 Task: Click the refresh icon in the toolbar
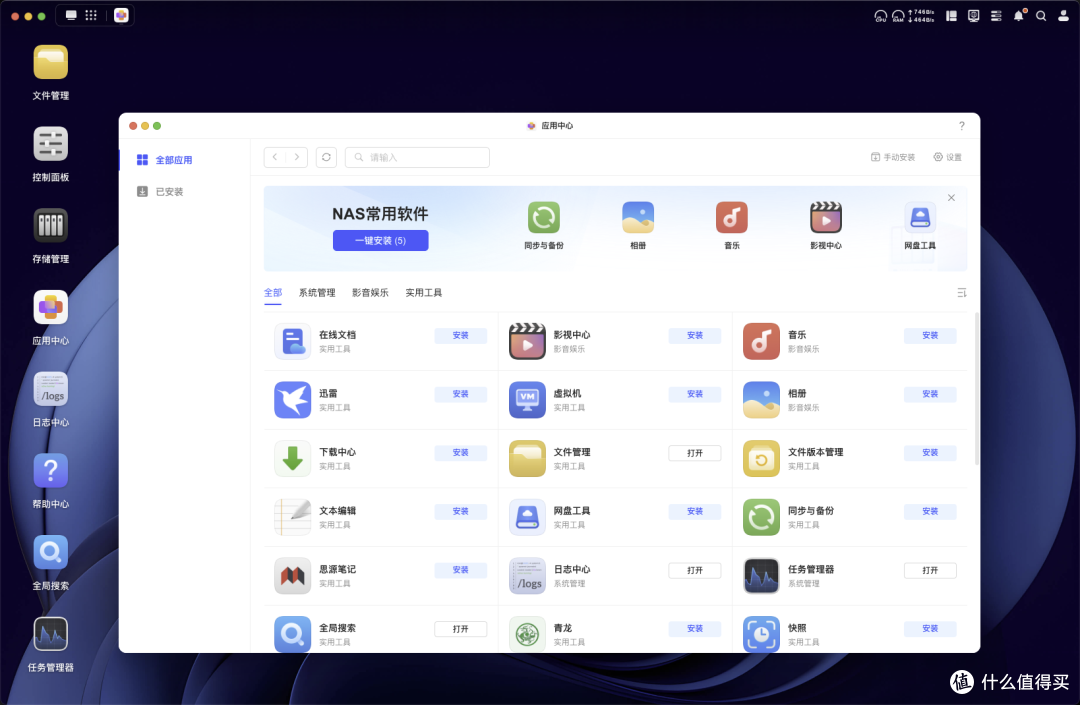326,157
